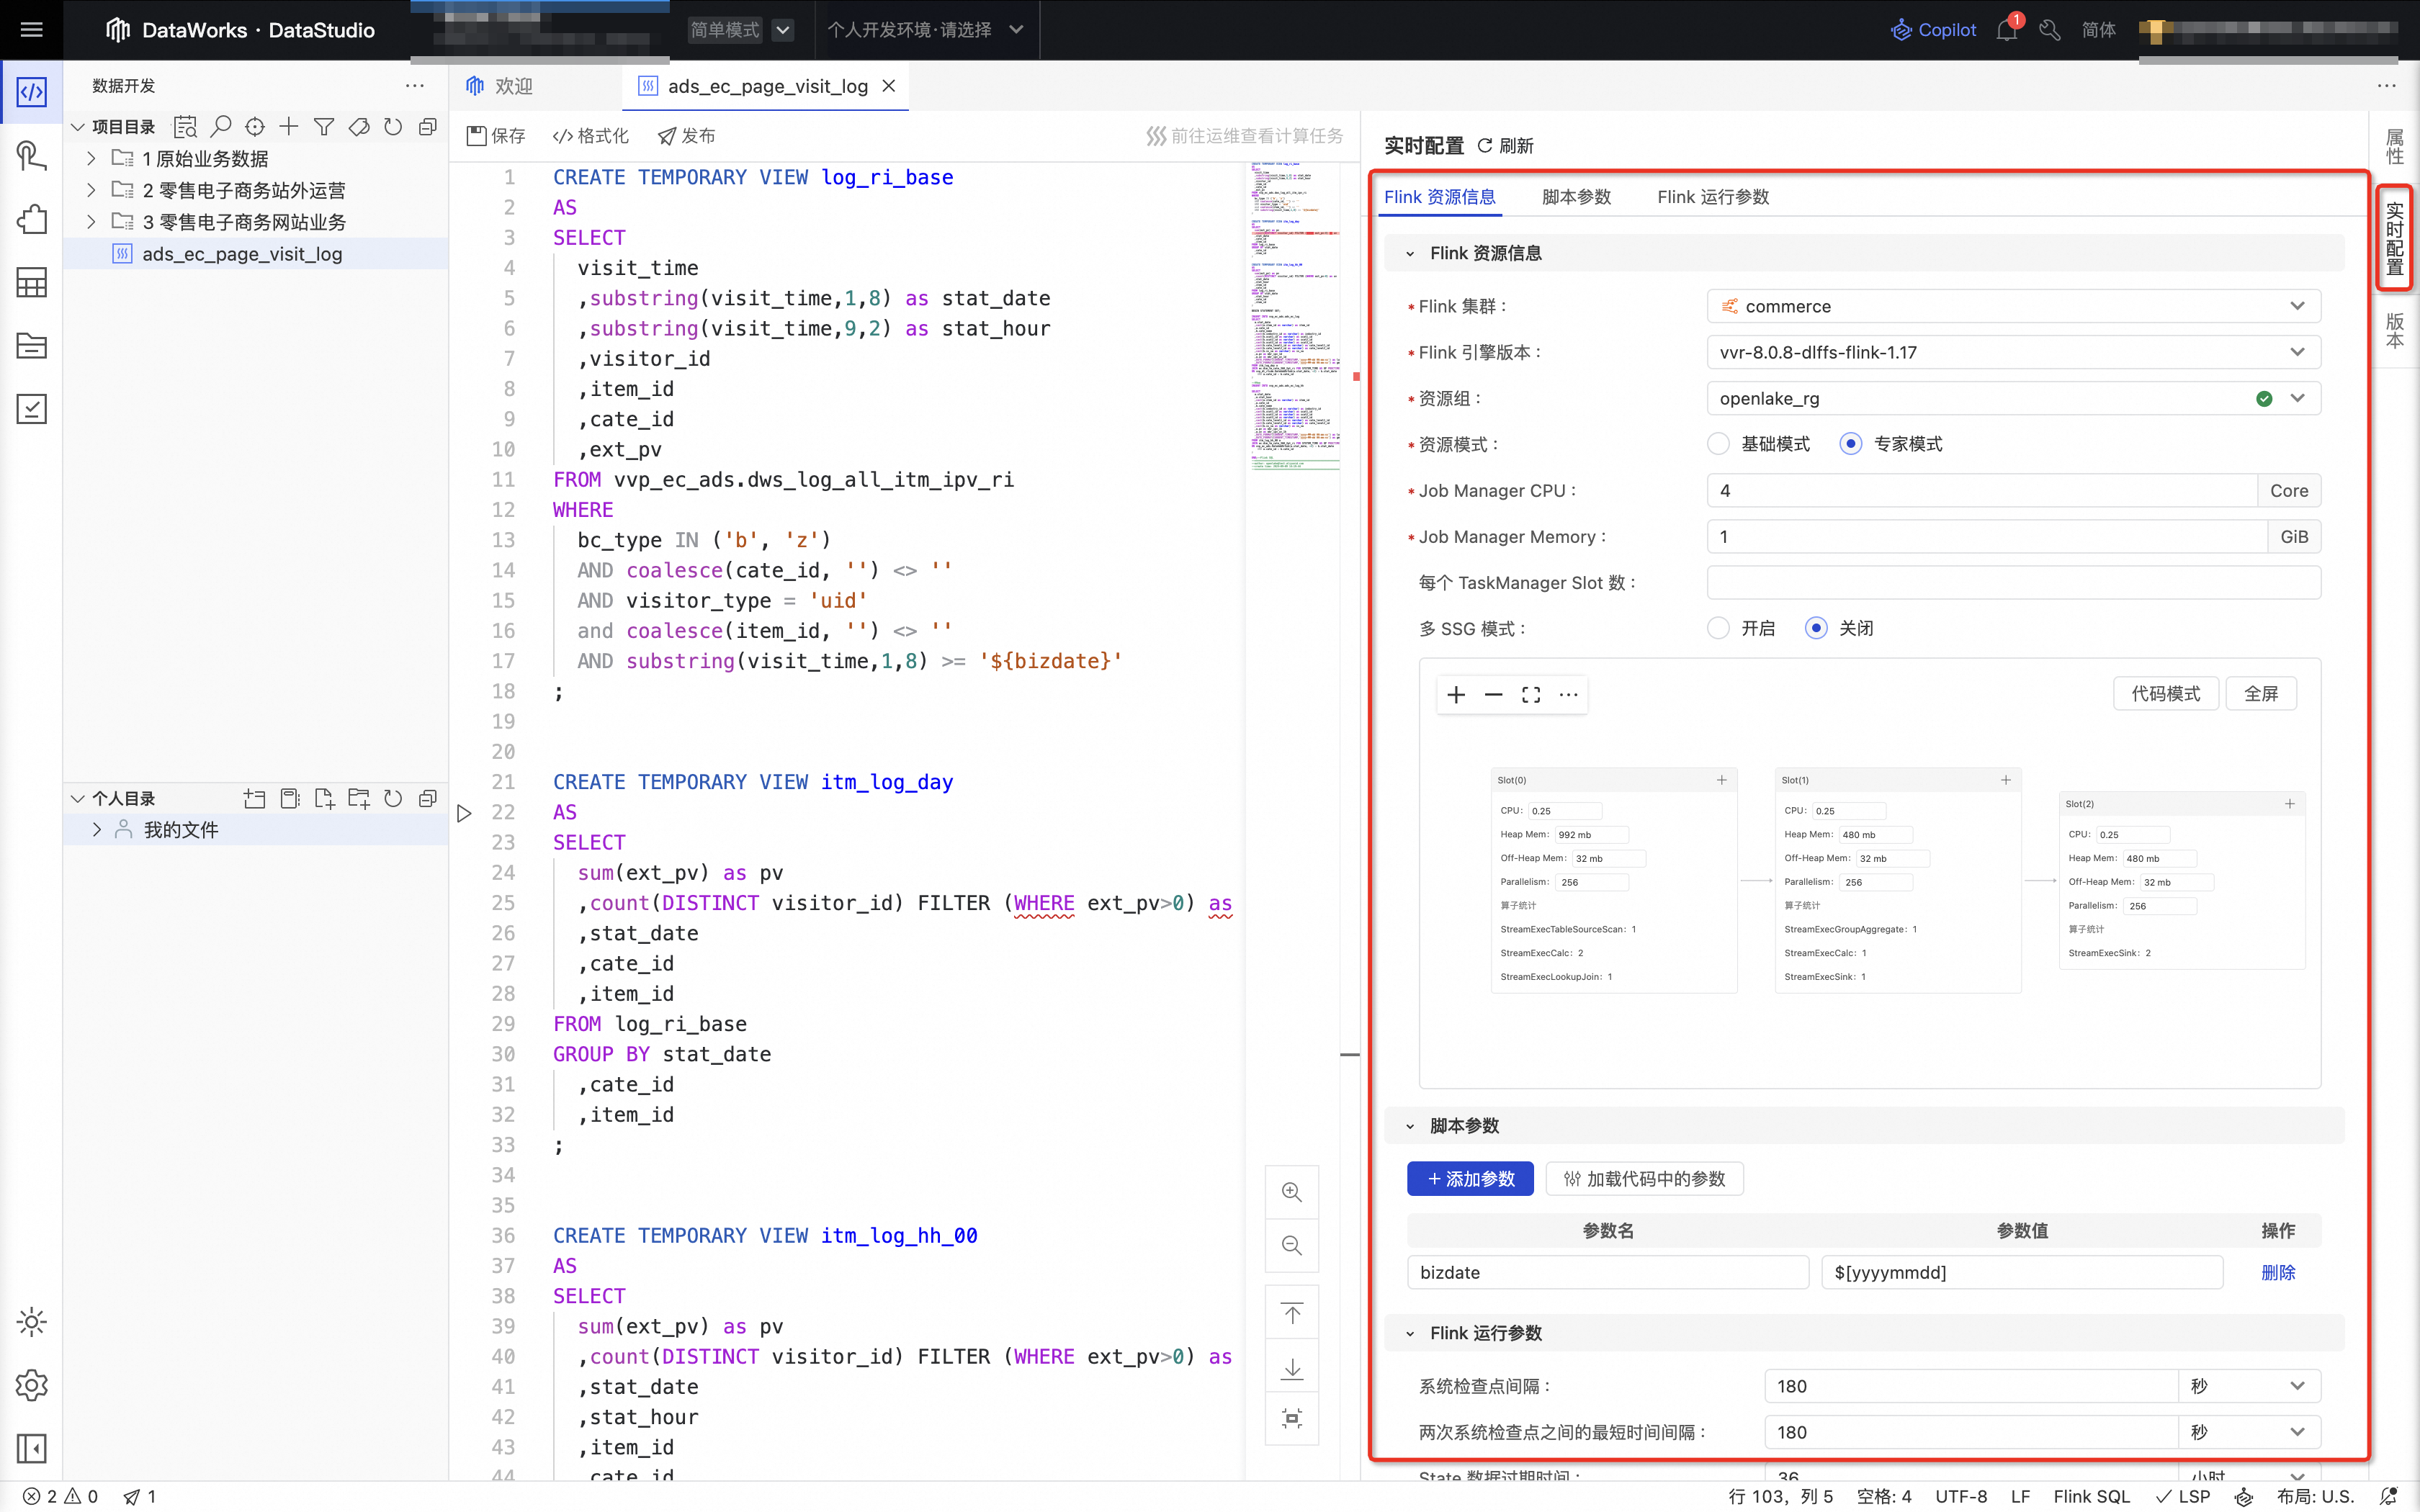Locate current file target icon

[x=255, y=127]
